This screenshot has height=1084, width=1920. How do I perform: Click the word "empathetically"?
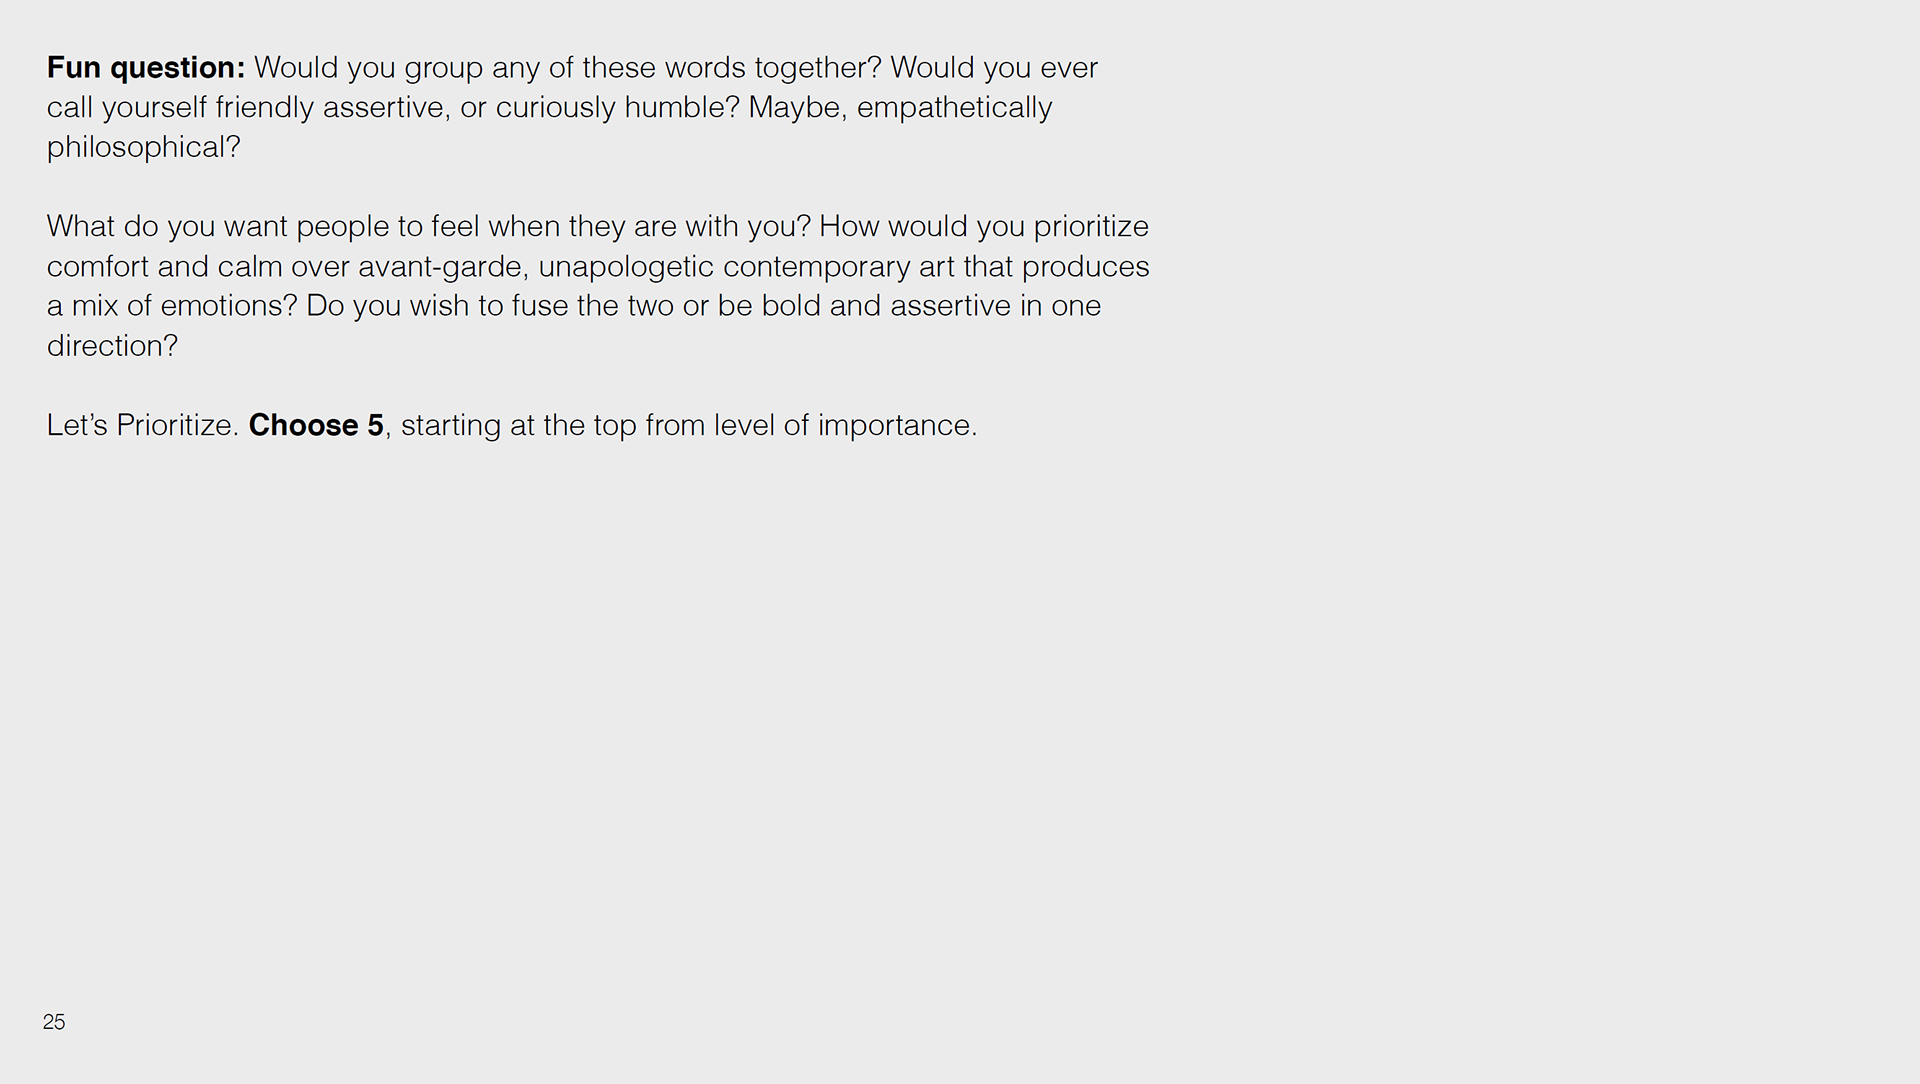click(954, 108)
